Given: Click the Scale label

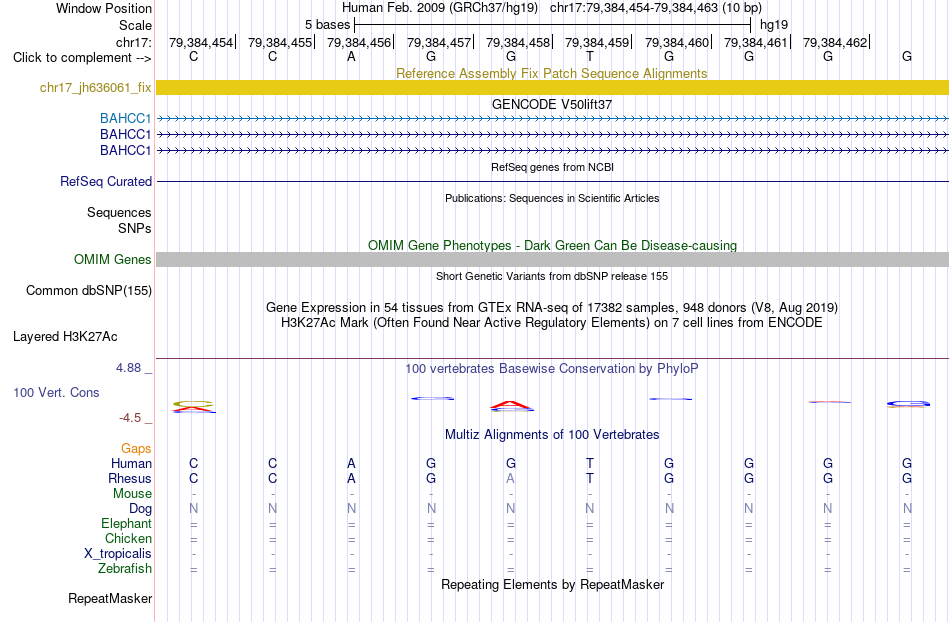Looking at the screenshot, I should coord(135,25).
